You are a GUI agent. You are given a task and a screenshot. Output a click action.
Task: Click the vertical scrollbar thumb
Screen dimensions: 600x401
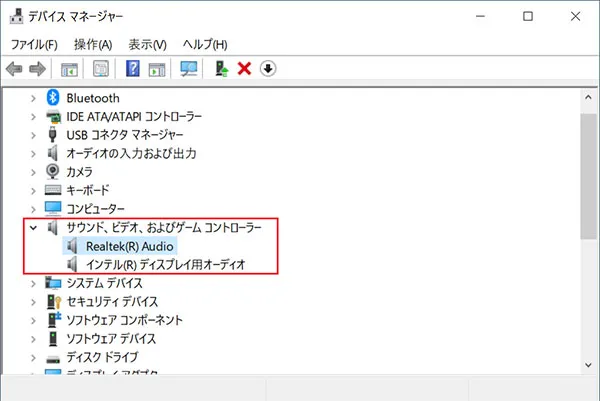(x=588, y=176)
